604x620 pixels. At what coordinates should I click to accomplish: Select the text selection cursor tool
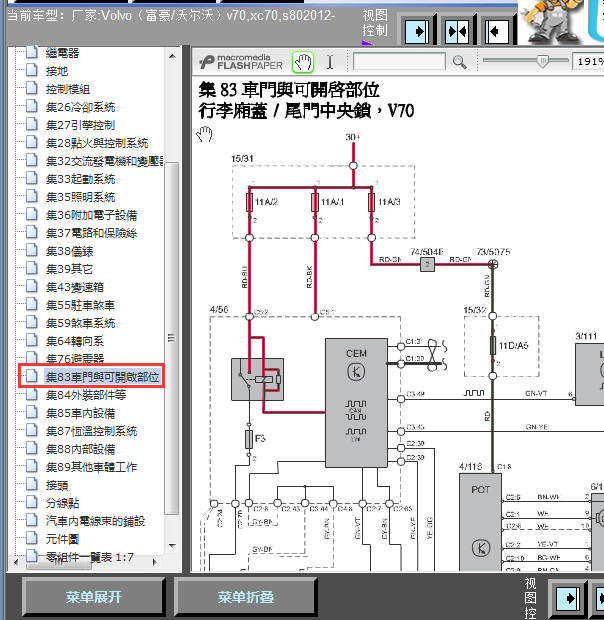pyautogui.click(x=330, y=62)
